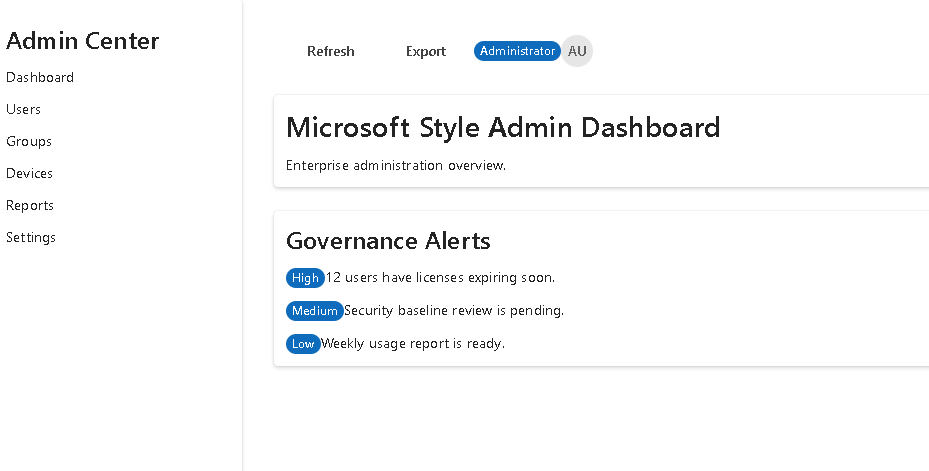Click the Administrator role badge
The image size is (929, 471).
[x=517, y=51]
